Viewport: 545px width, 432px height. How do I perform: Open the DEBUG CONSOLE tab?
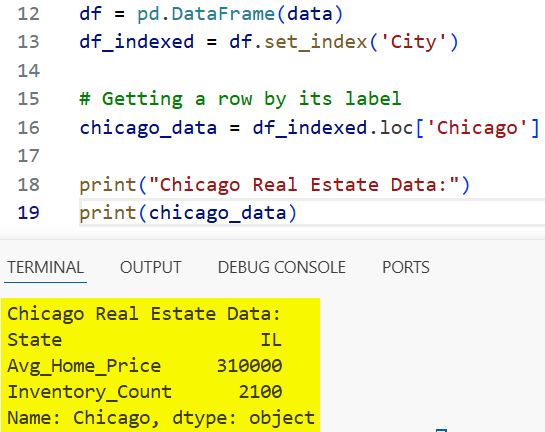(x=282, y=268)
